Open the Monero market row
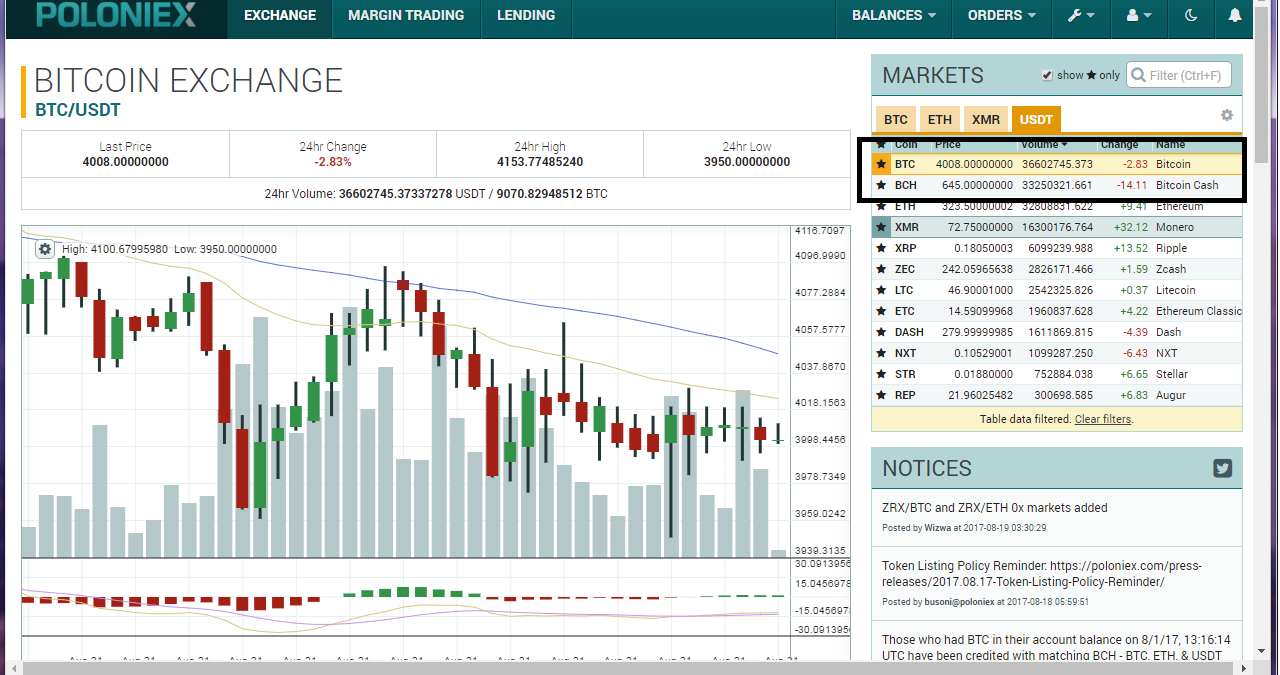 tap(1057, 227)
